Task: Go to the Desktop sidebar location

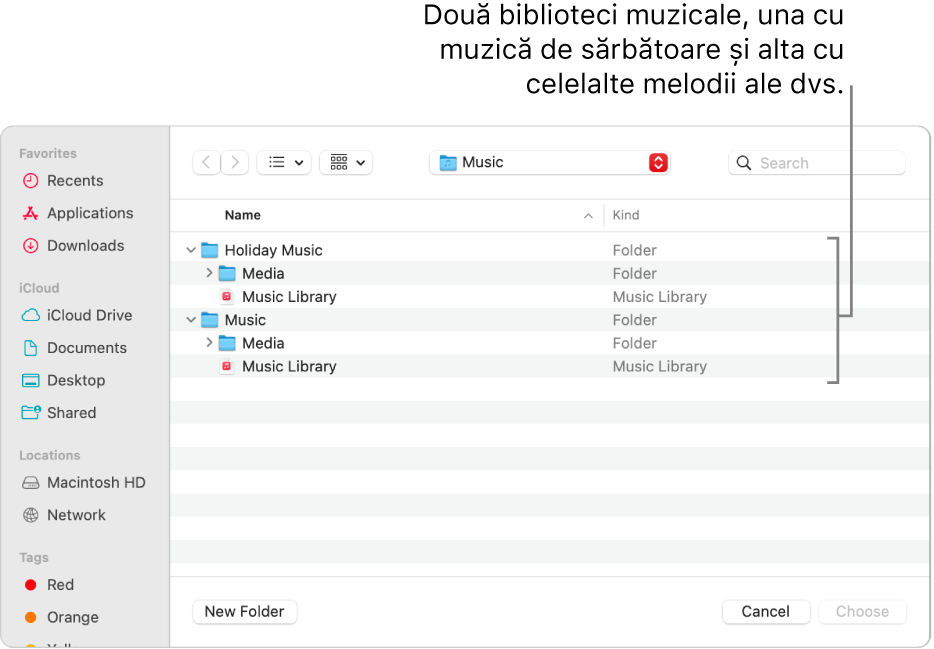Action: pyautogui.click(x=63, y=380)
